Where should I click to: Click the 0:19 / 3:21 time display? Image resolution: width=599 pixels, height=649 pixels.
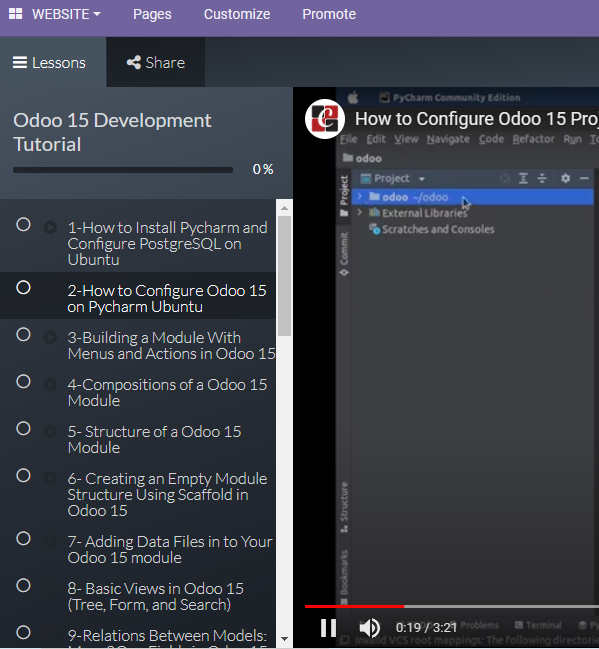point(426,627)
